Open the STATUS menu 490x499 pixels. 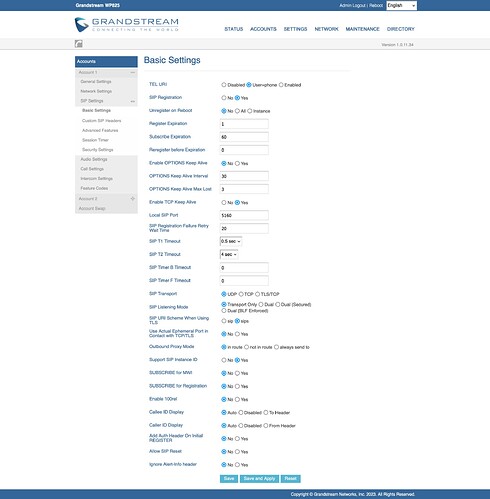point(234,29)
